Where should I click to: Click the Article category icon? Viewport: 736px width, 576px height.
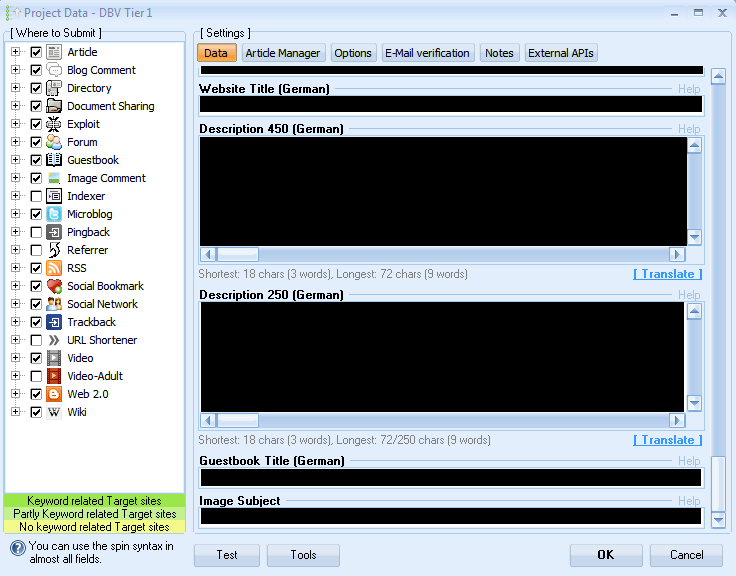(54, 52)
